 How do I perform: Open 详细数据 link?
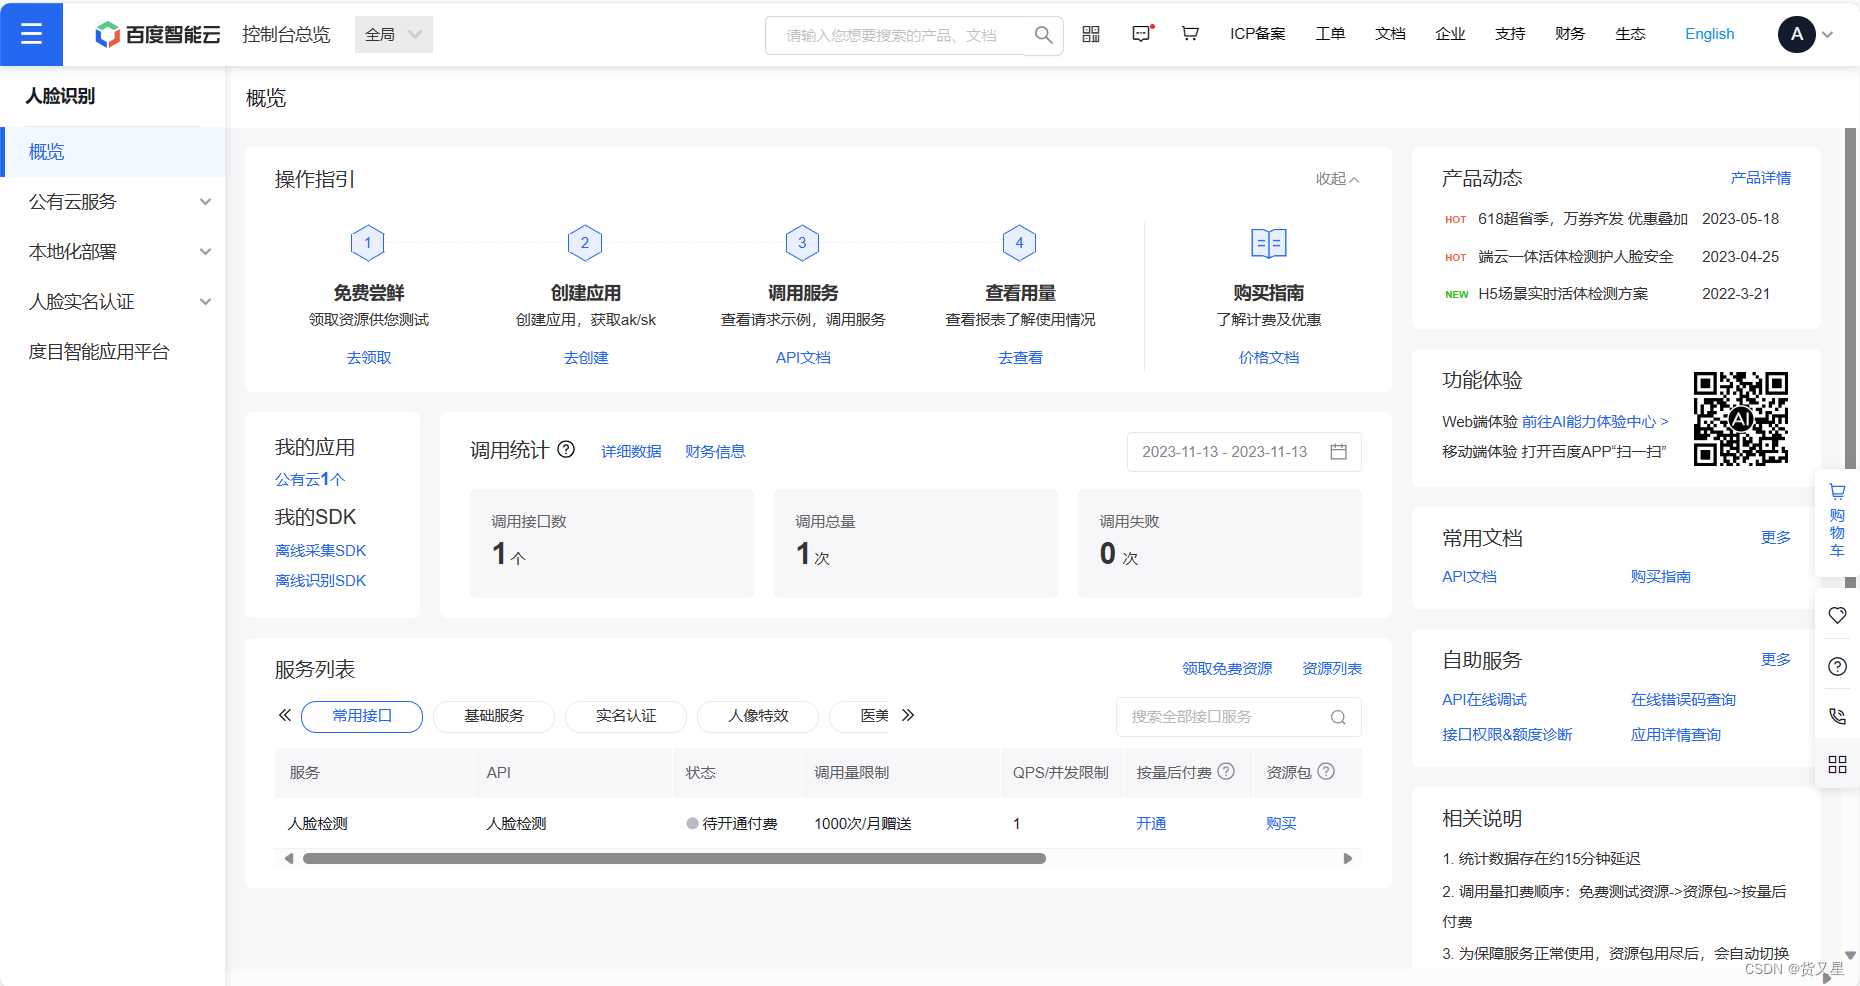[631, 452]
